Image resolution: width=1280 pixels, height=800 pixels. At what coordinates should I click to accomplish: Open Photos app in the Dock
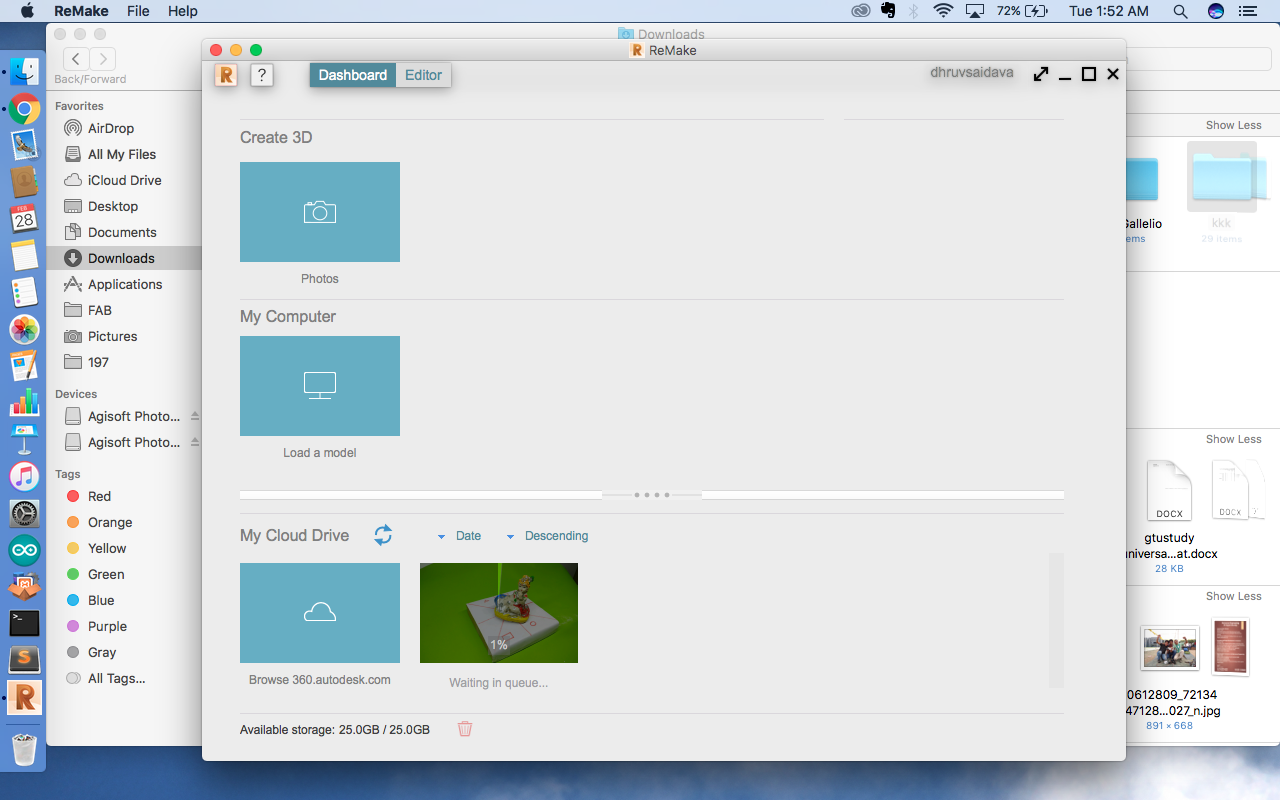coord(24,329)
